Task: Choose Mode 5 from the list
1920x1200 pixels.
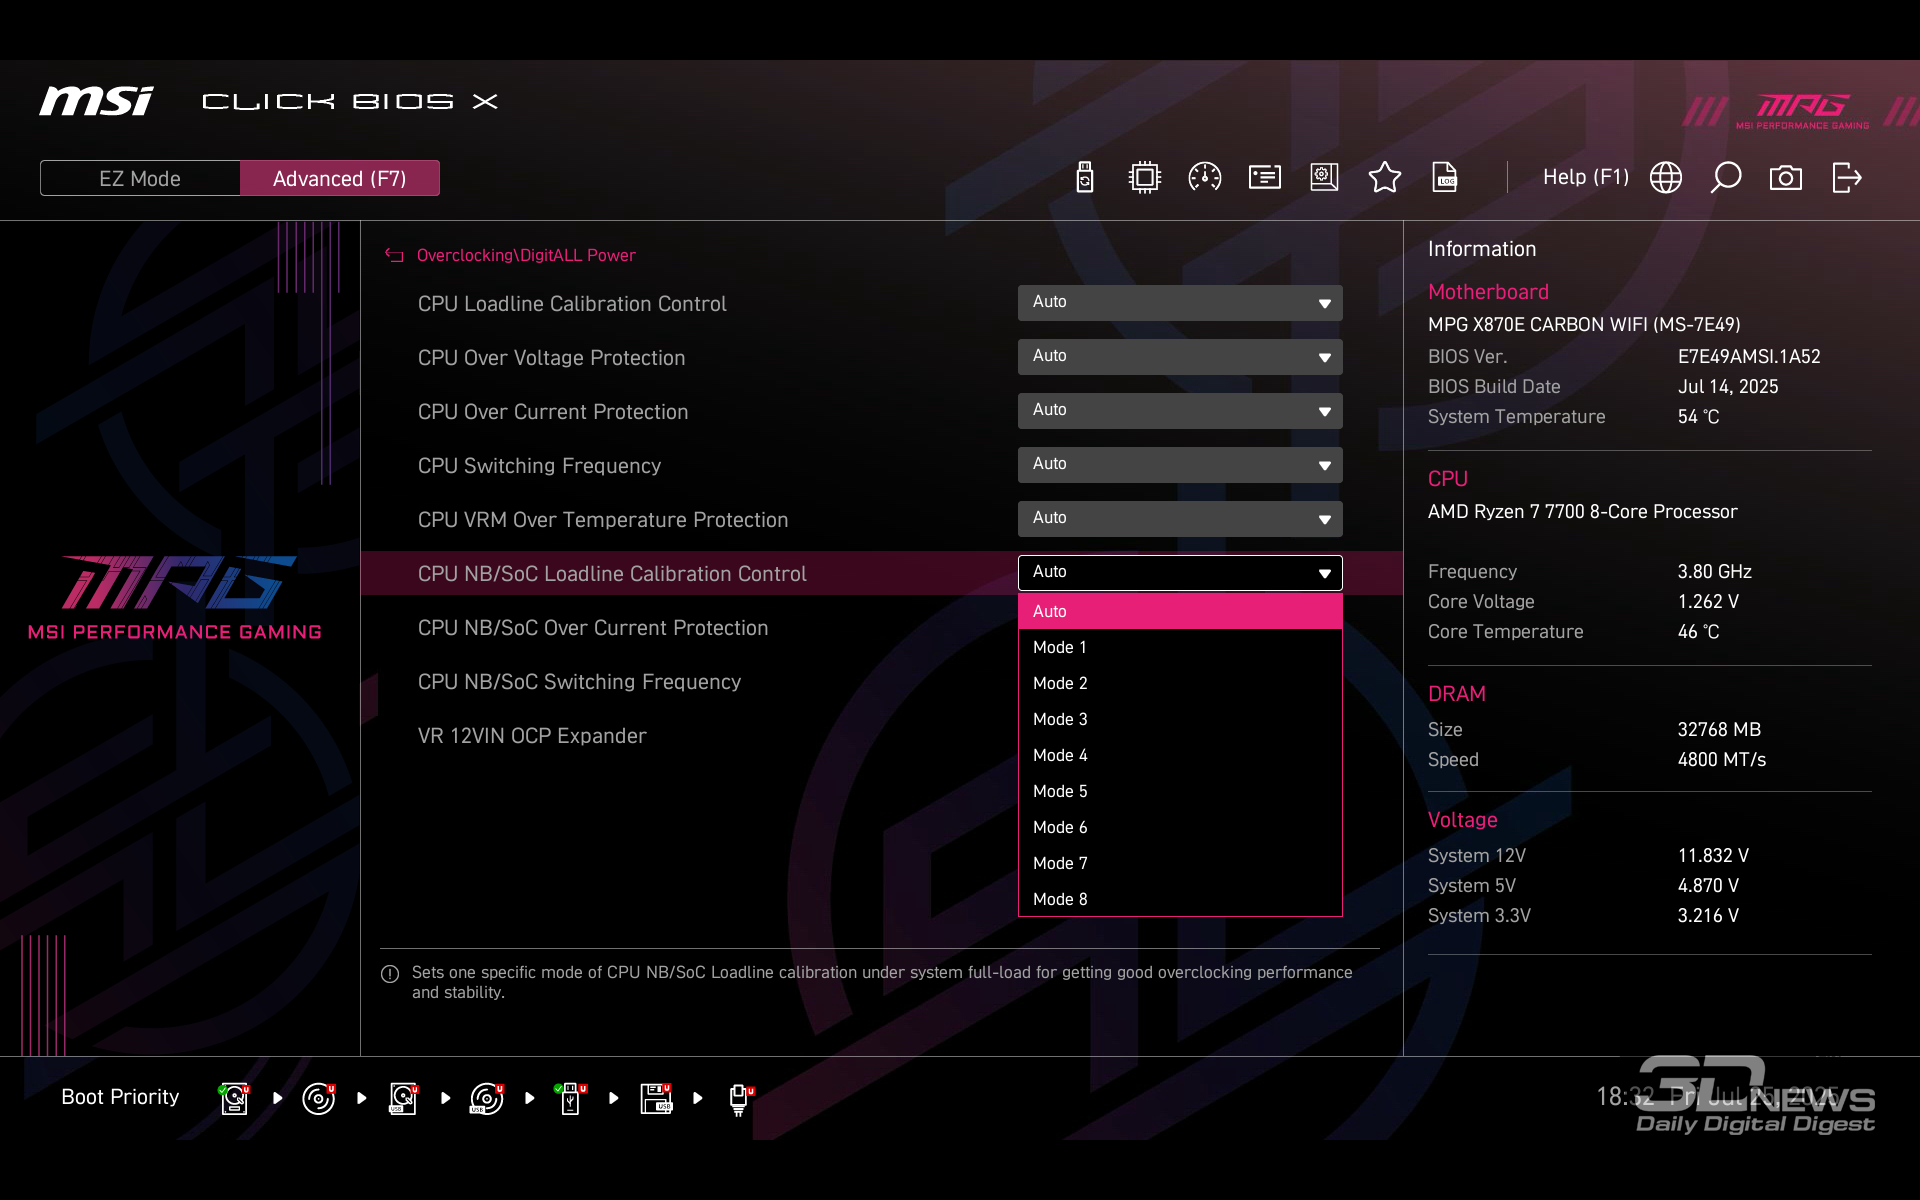Action: (x=1180, y=791)
